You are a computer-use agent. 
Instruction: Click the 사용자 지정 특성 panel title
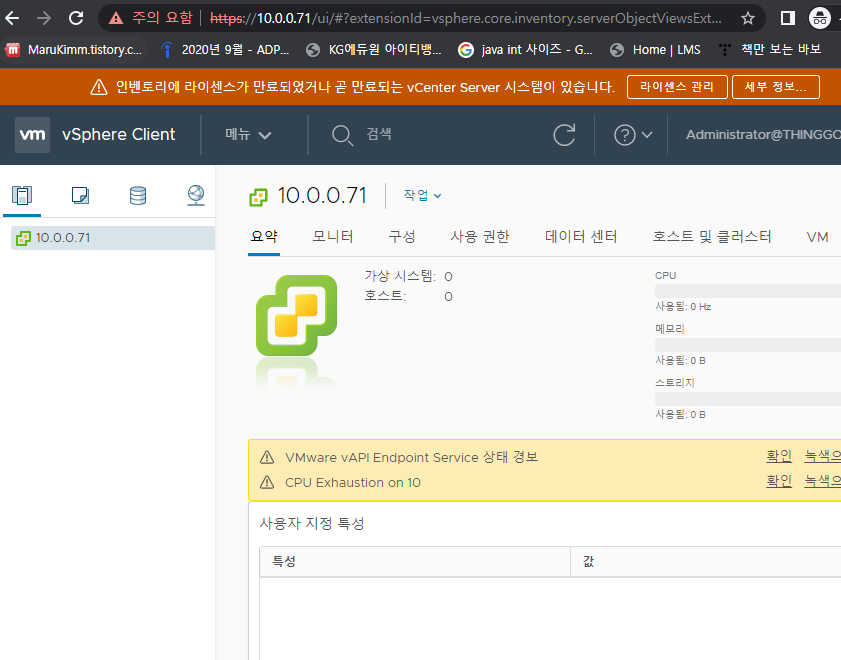[x=312, y=523]
